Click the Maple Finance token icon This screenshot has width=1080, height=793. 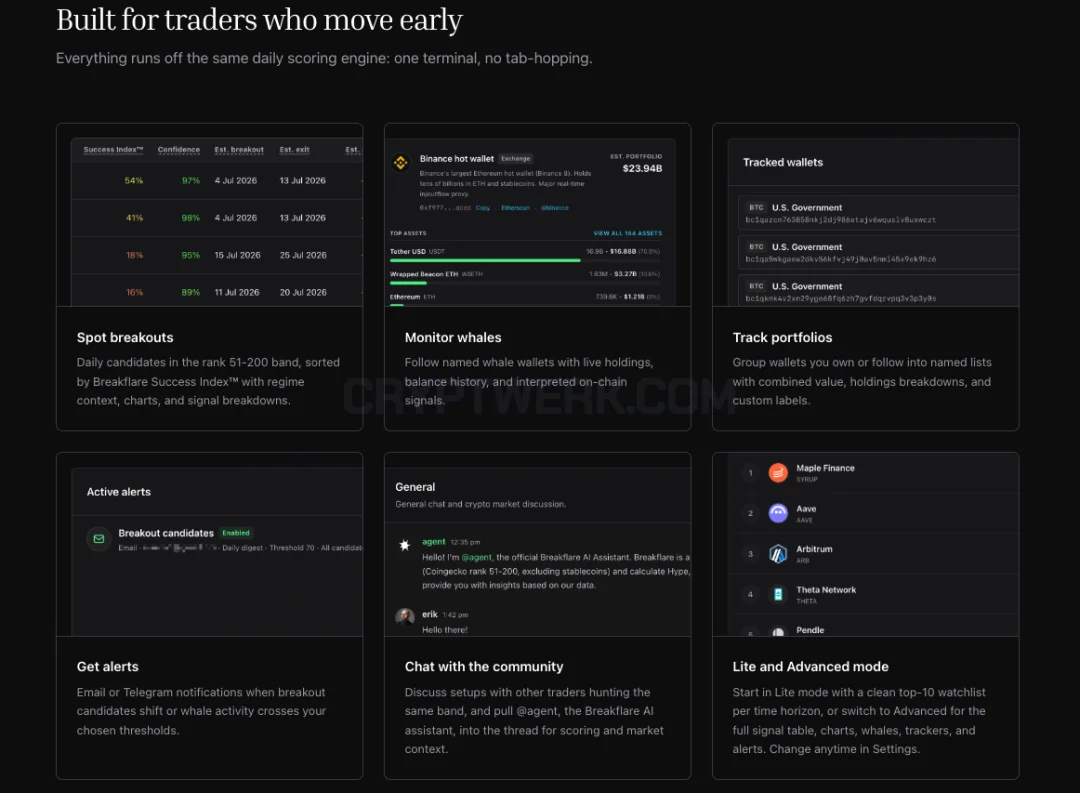pos(778,473)
